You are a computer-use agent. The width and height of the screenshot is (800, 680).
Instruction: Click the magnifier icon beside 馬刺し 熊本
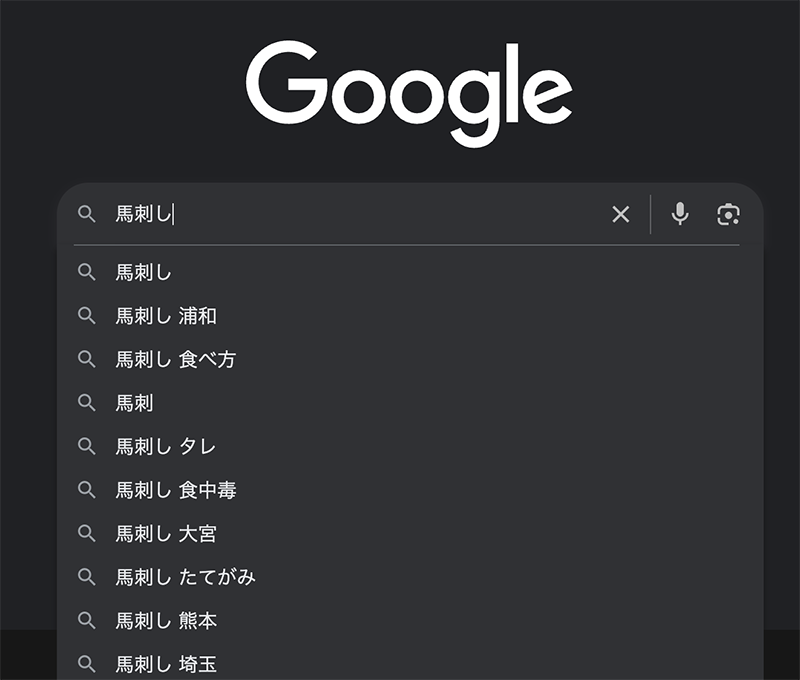(x=87, y=620)
